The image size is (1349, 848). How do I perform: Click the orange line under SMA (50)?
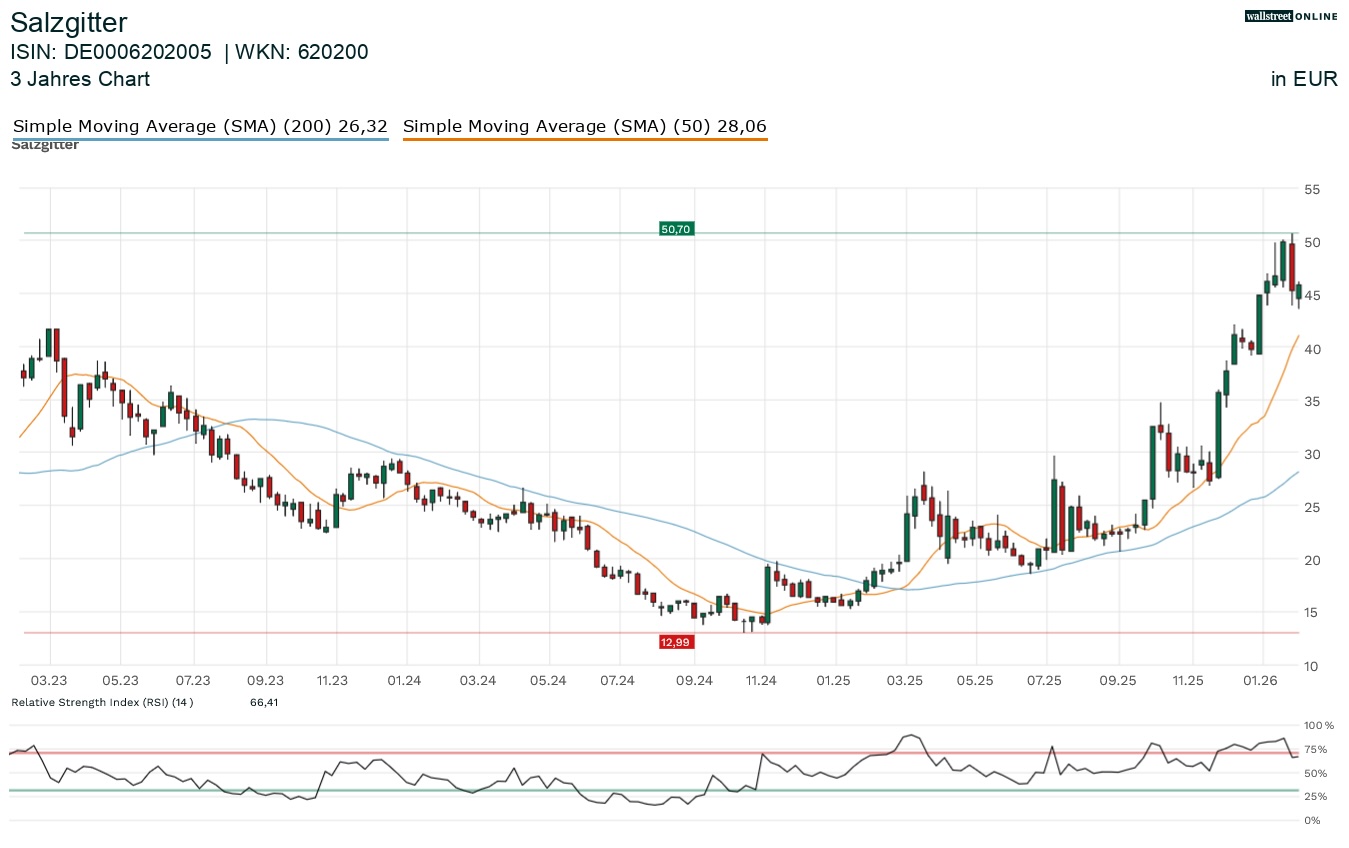(x=584, y=140)
